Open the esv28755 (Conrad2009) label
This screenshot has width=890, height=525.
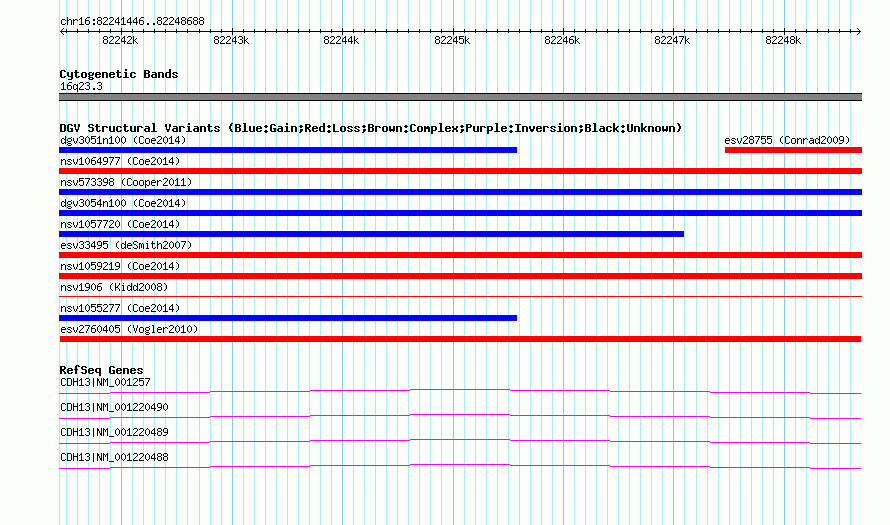[787, 140]
